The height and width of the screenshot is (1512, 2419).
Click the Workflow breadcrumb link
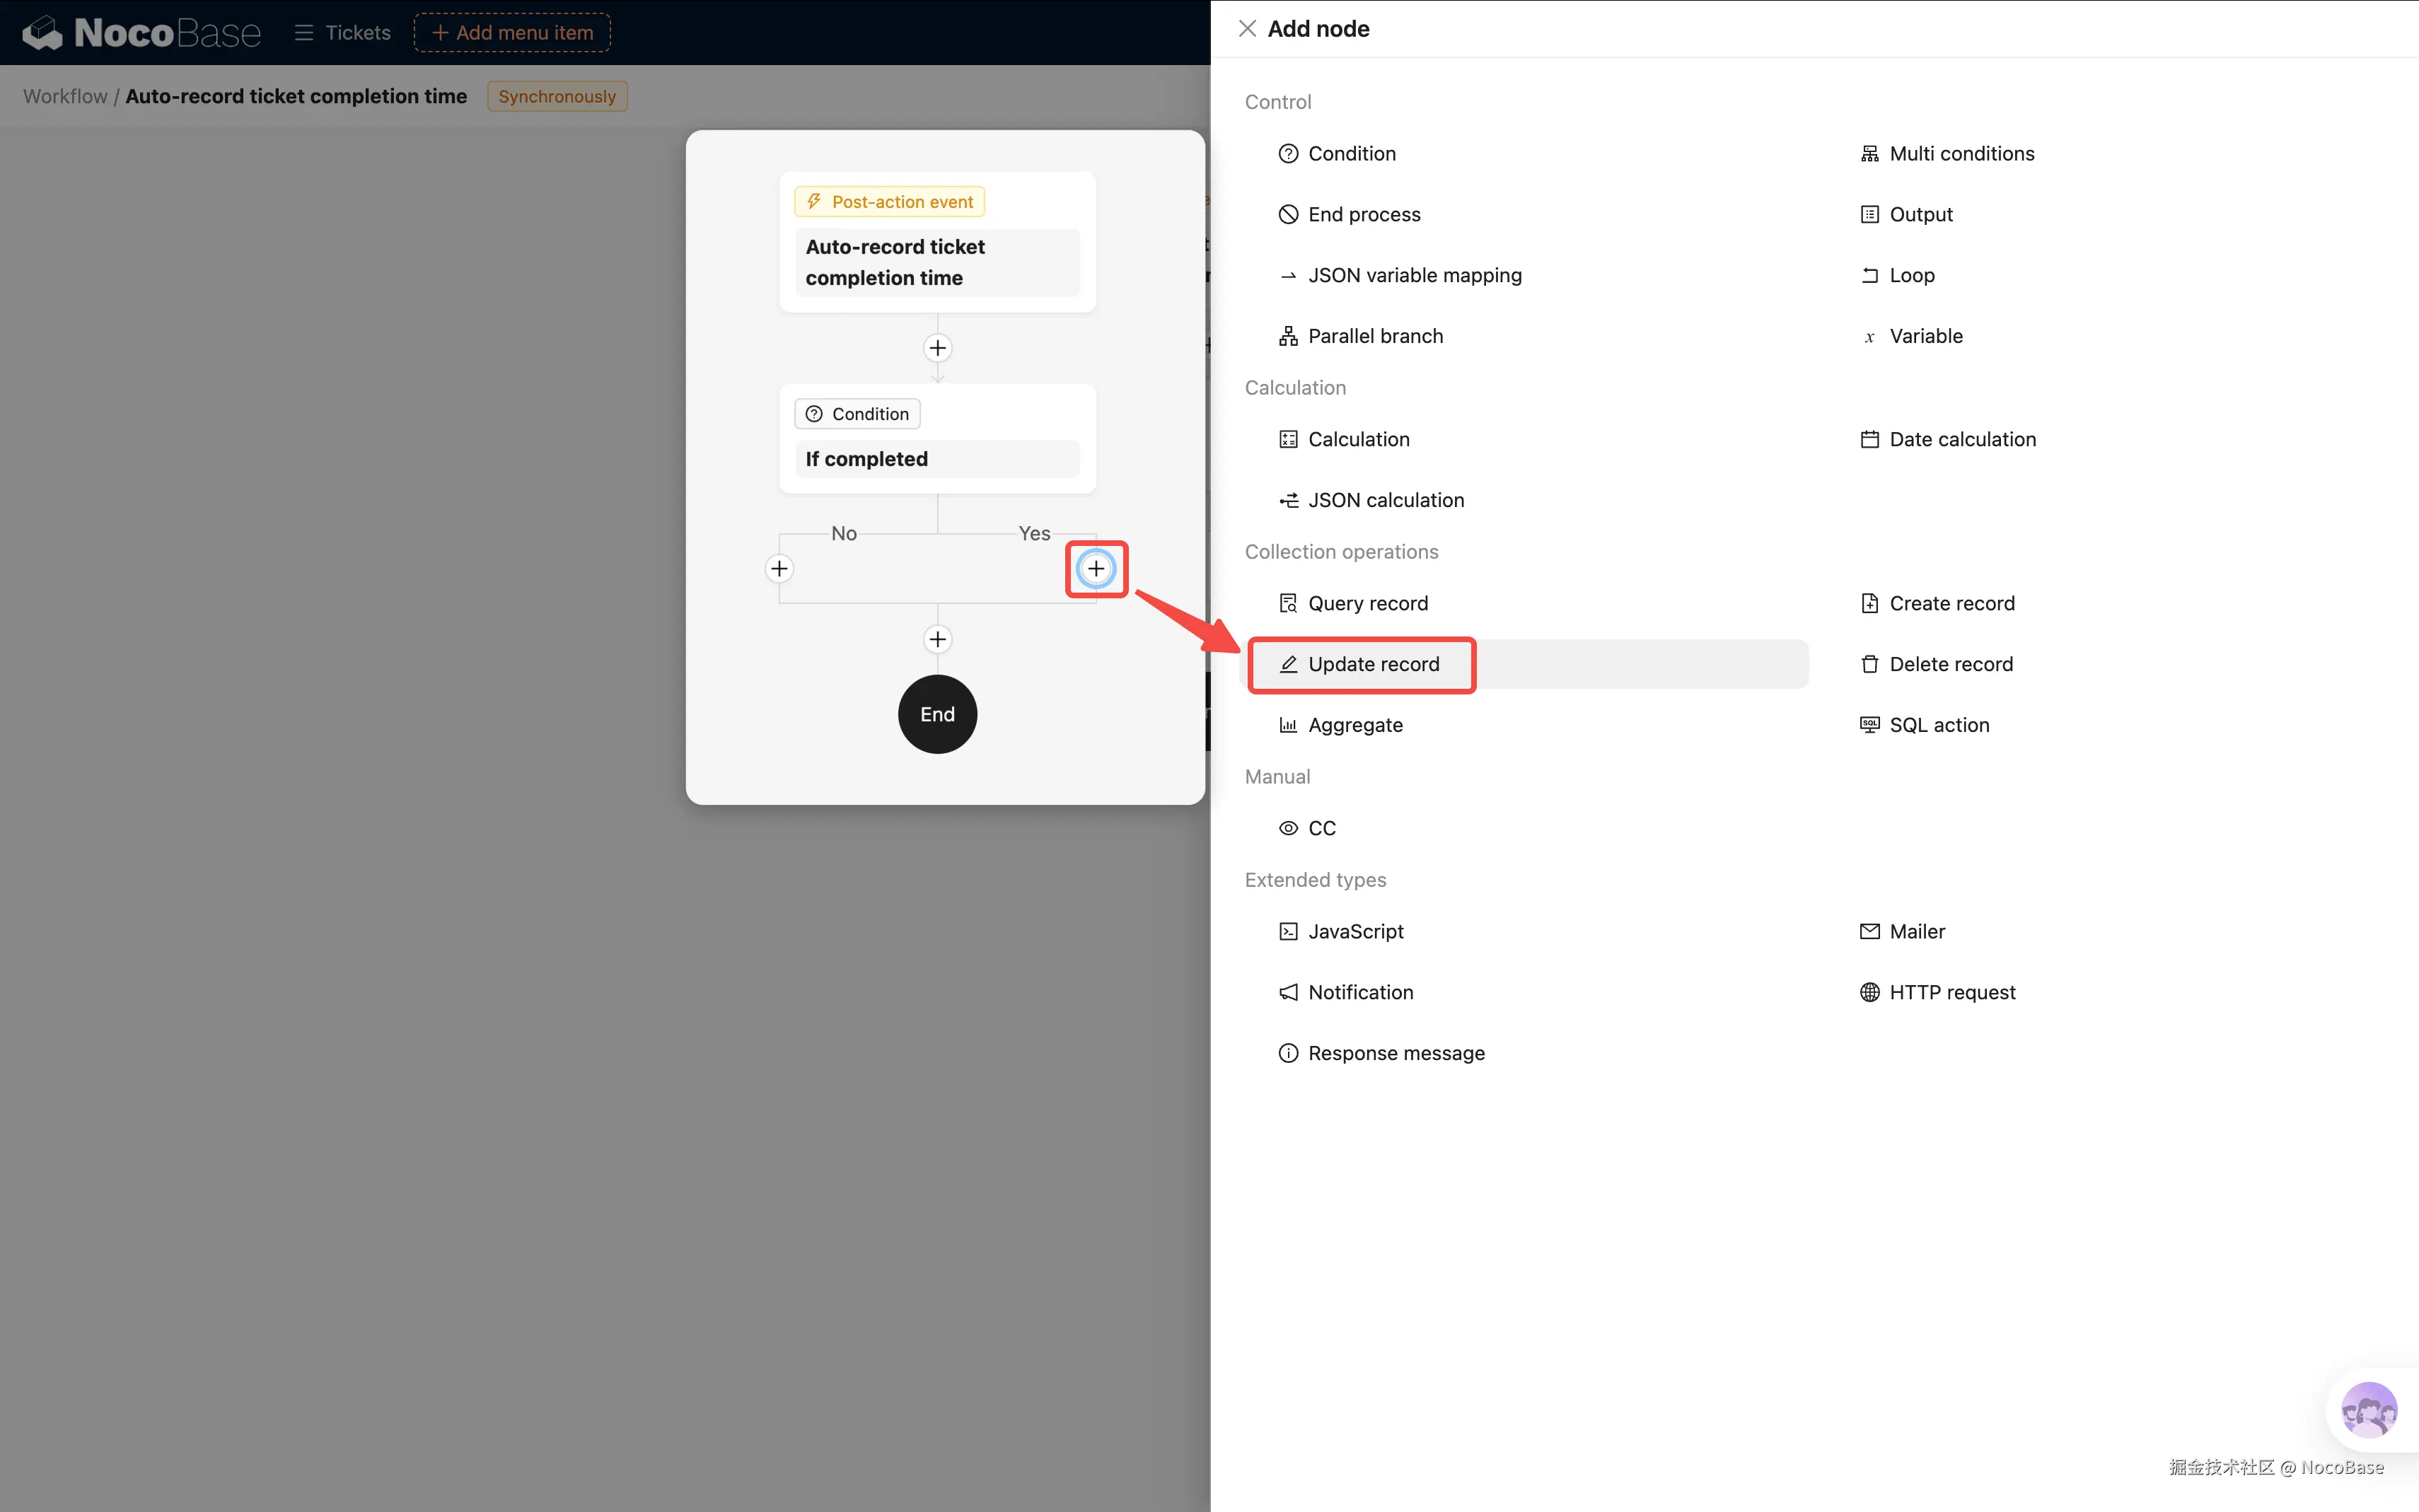tap(65, 97)
